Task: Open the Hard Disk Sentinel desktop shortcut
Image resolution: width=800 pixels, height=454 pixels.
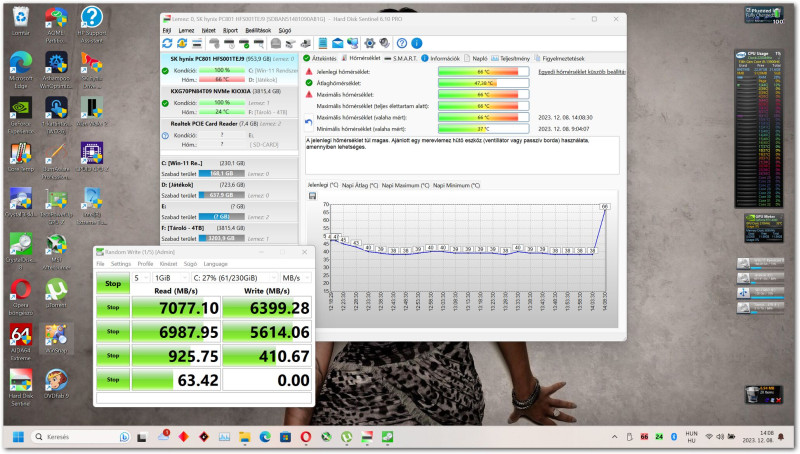Action: click(x=21, y=387)
